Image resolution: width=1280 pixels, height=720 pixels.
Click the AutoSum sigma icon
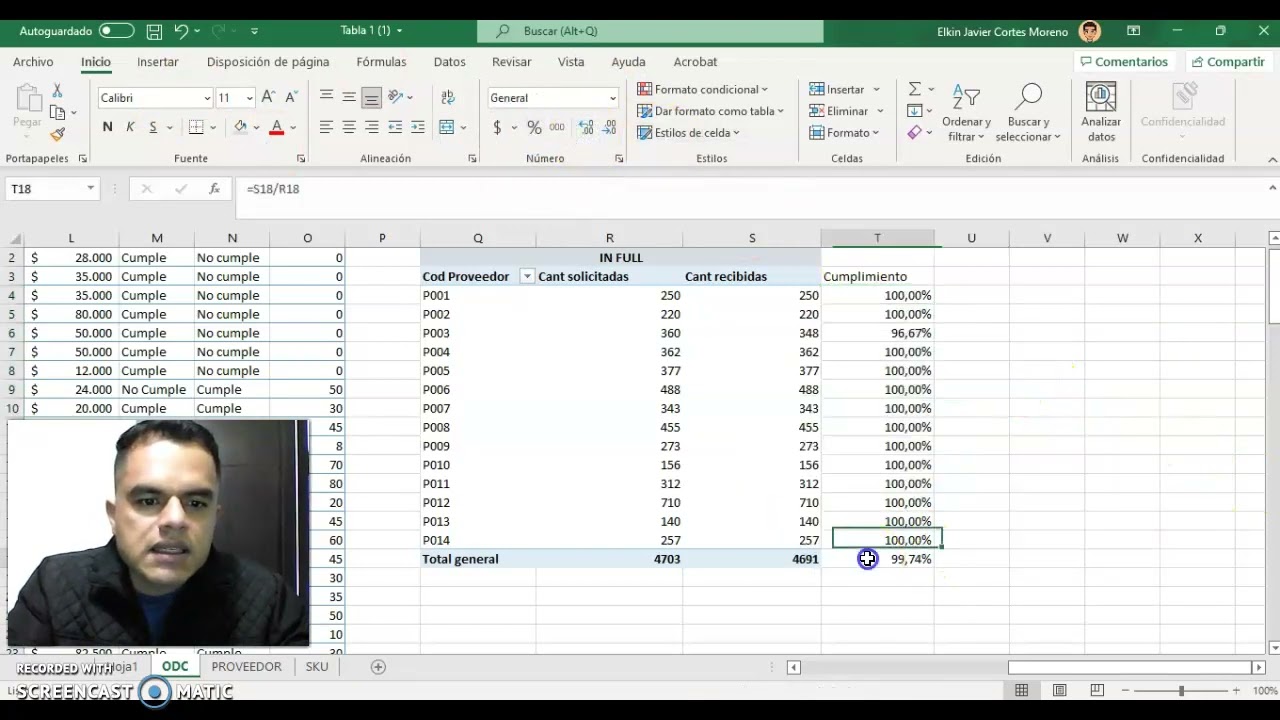pos(914,89)
